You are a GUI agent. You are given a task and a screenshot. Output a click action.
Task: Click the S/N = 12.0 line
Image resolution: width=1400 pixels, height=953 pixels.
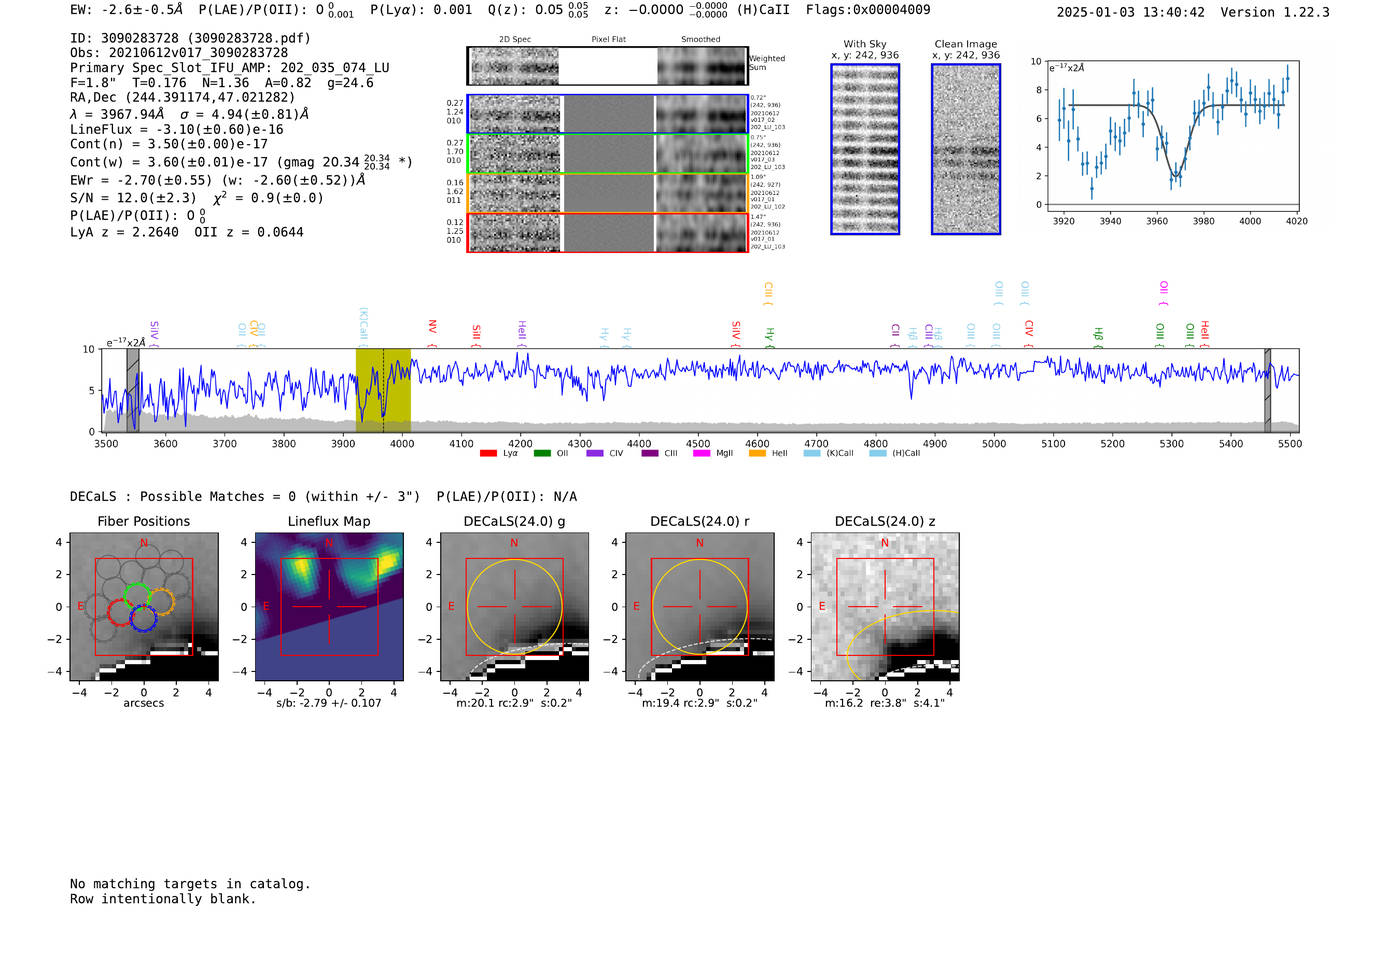[x=197, y=198]
